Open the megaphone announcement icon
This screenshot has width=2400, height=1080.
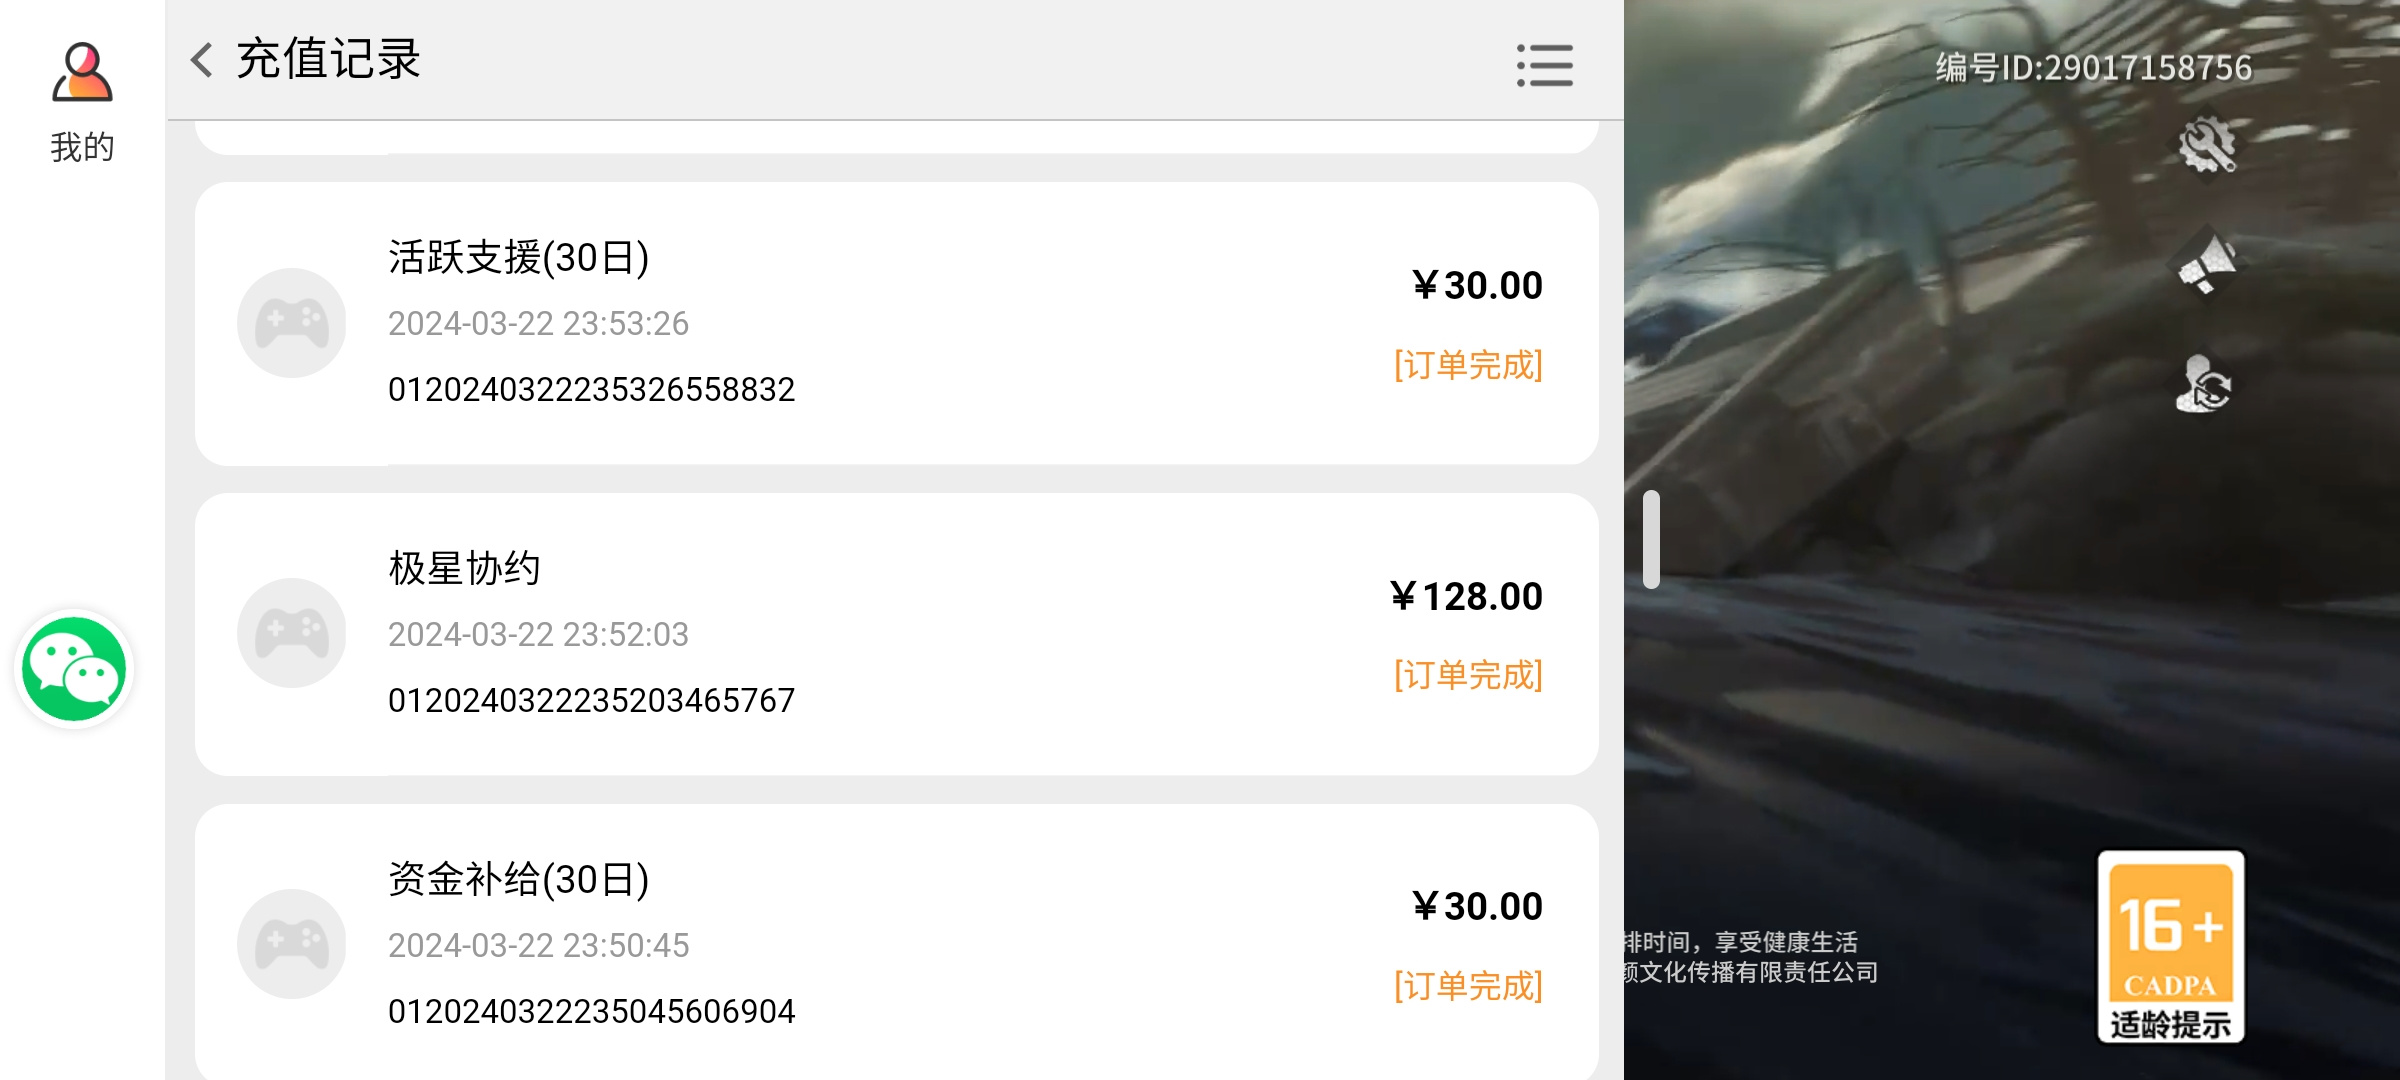[x=2207, y=265]
